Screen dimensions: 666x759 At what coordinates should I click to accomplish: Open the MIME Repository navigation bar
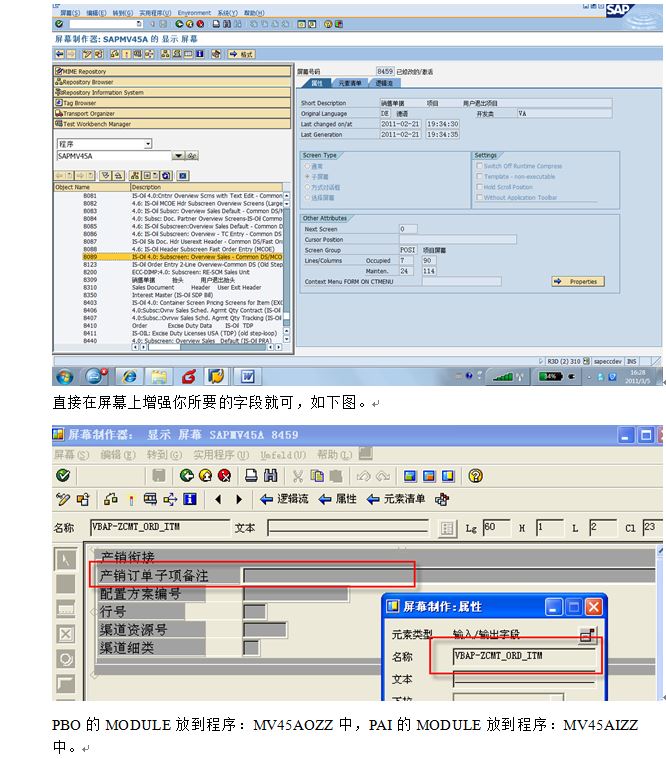(172, 71)
